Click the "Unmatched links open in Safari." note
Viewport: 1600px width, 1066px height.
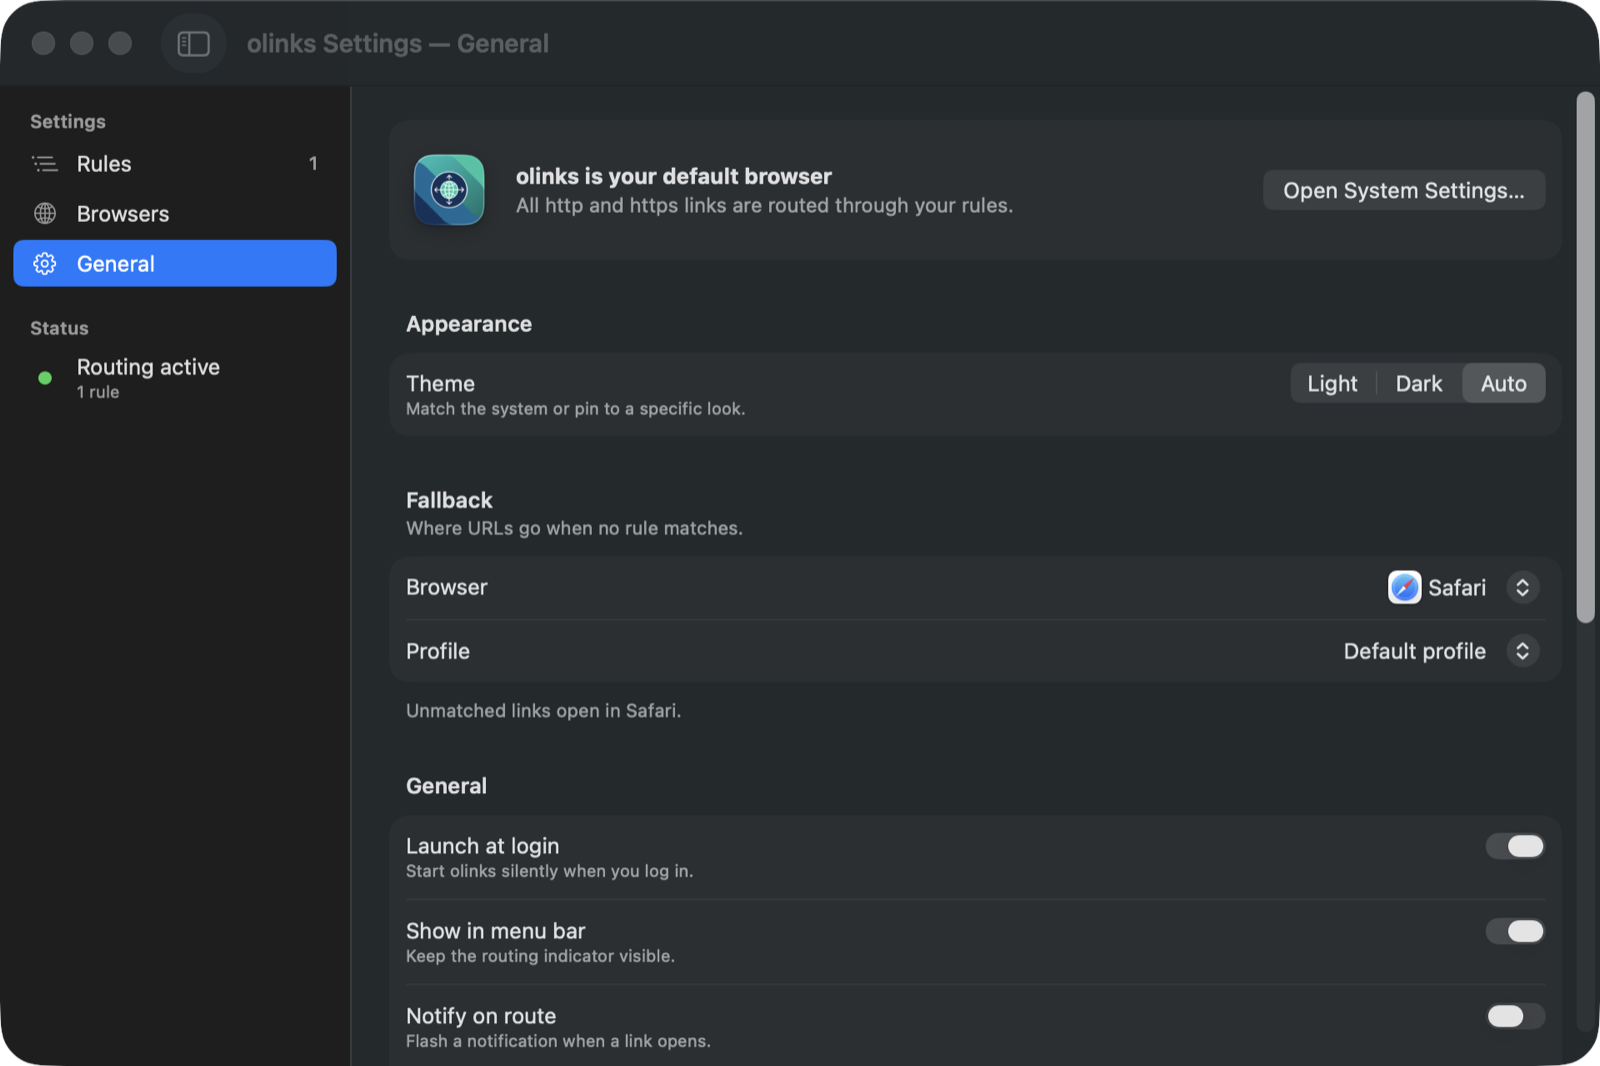543,711
